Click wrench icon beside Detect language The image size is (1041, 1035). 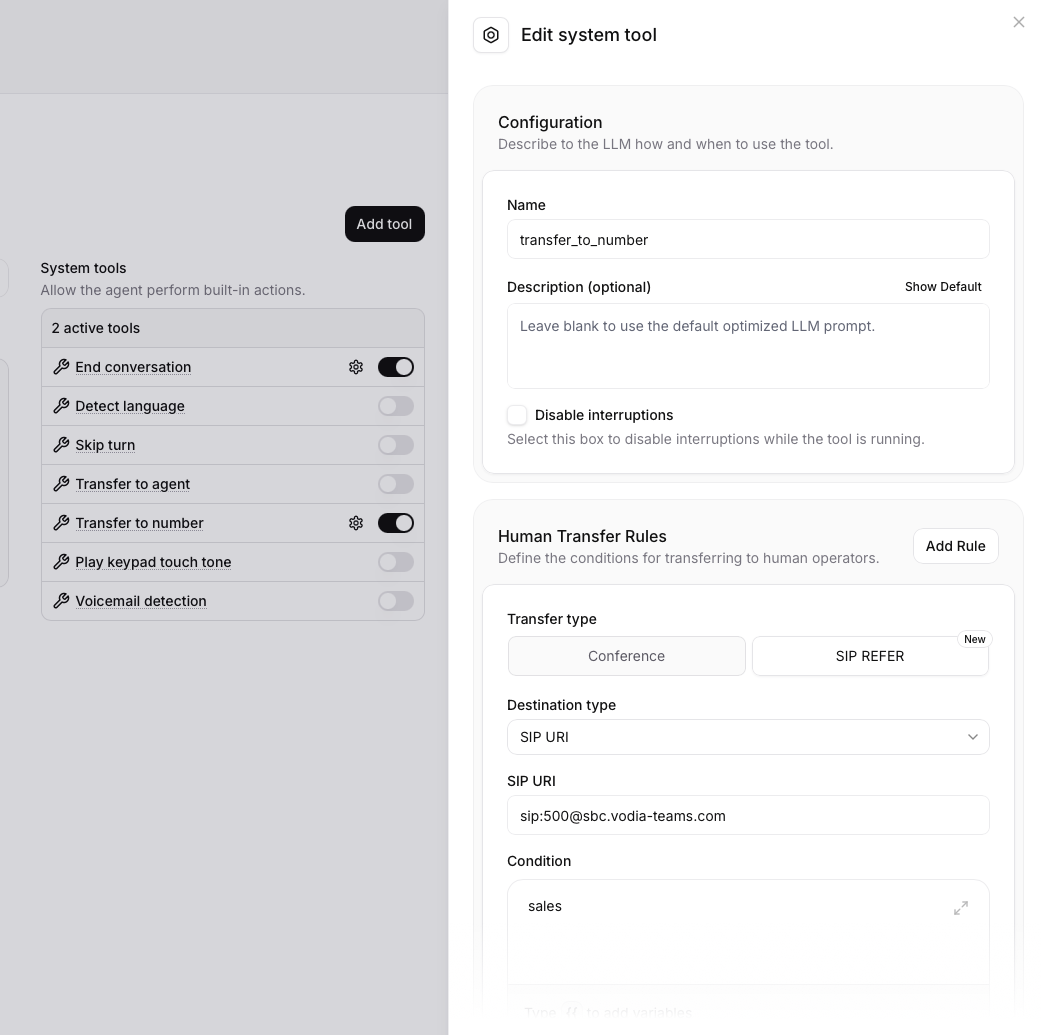61,406
